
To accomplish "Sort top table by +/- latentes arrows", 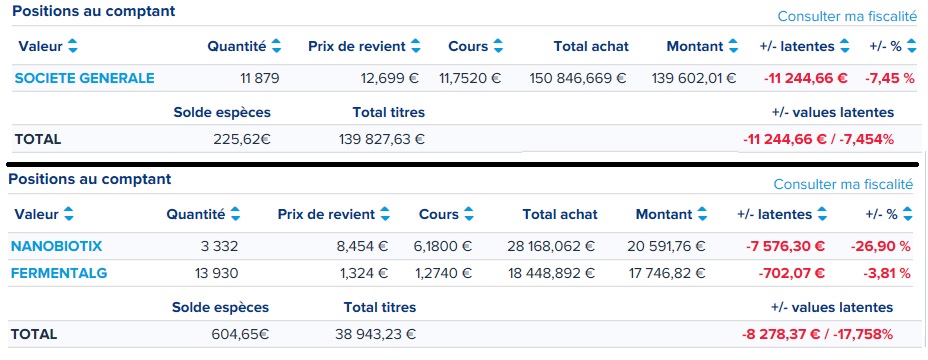I will coord(845,46).
